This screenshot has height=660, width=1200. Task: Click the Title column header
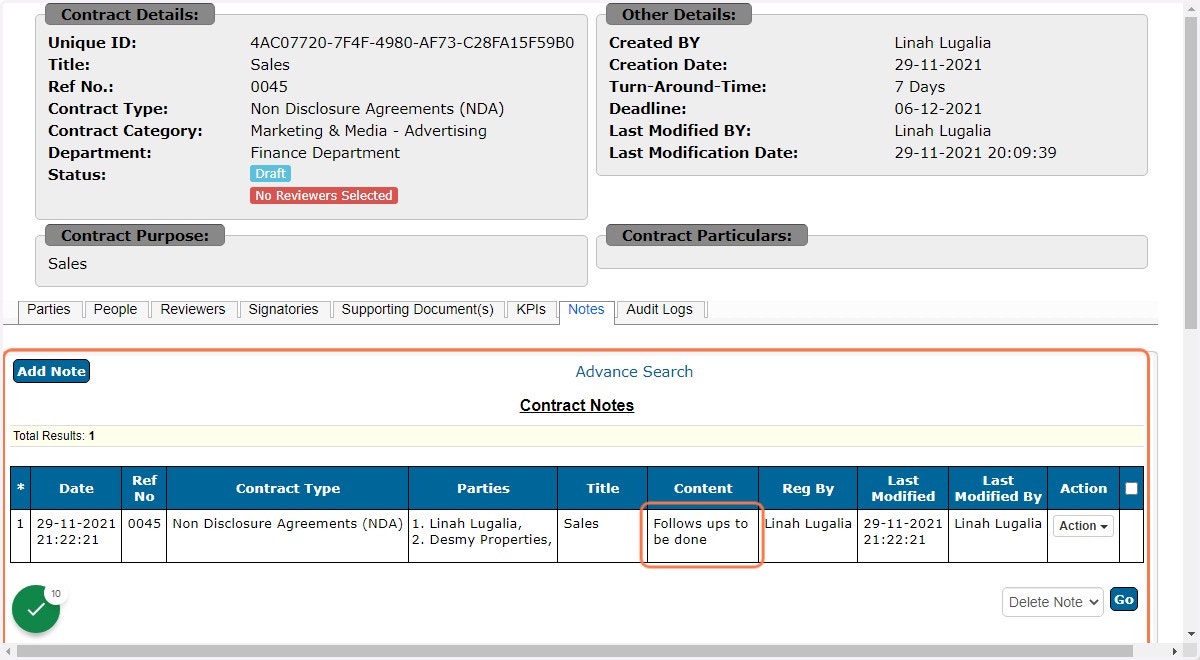603,489
